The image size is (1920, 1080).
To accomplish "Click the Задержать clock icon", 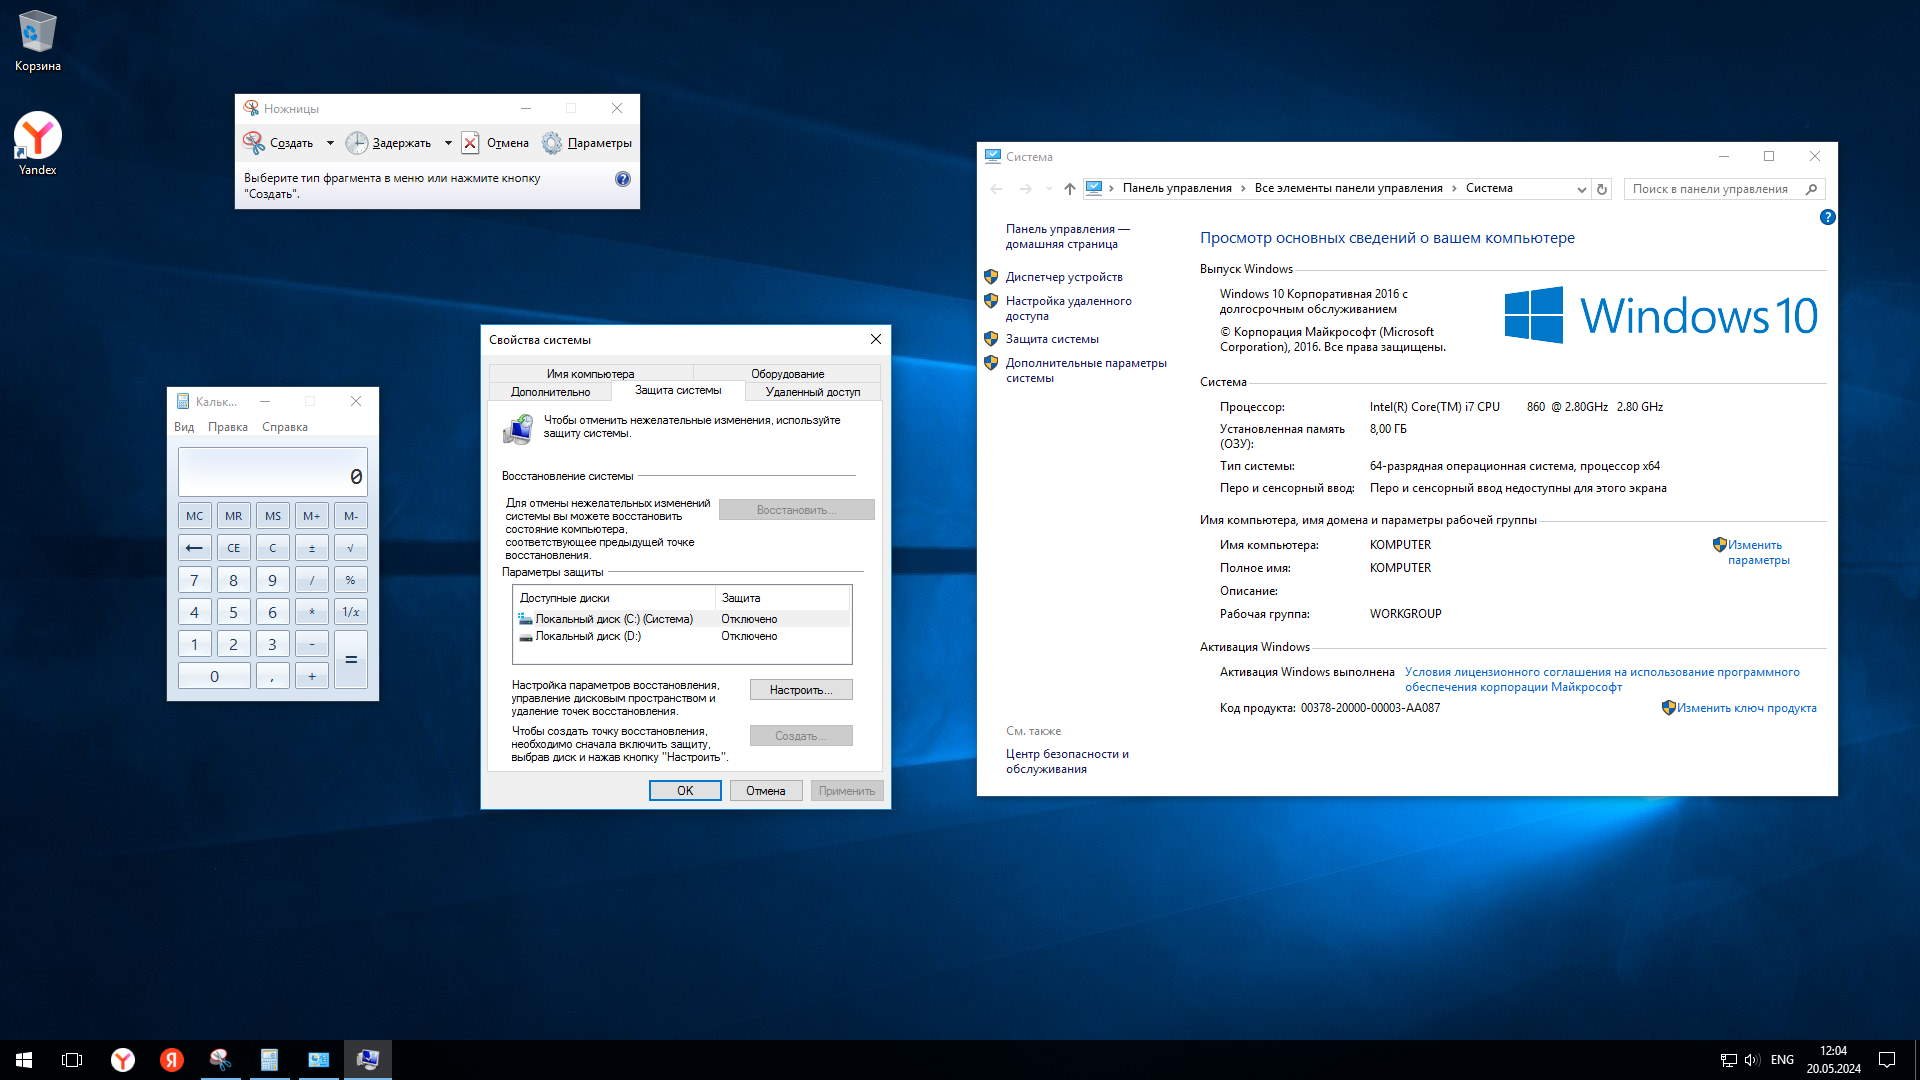I will tap(356, 143).
